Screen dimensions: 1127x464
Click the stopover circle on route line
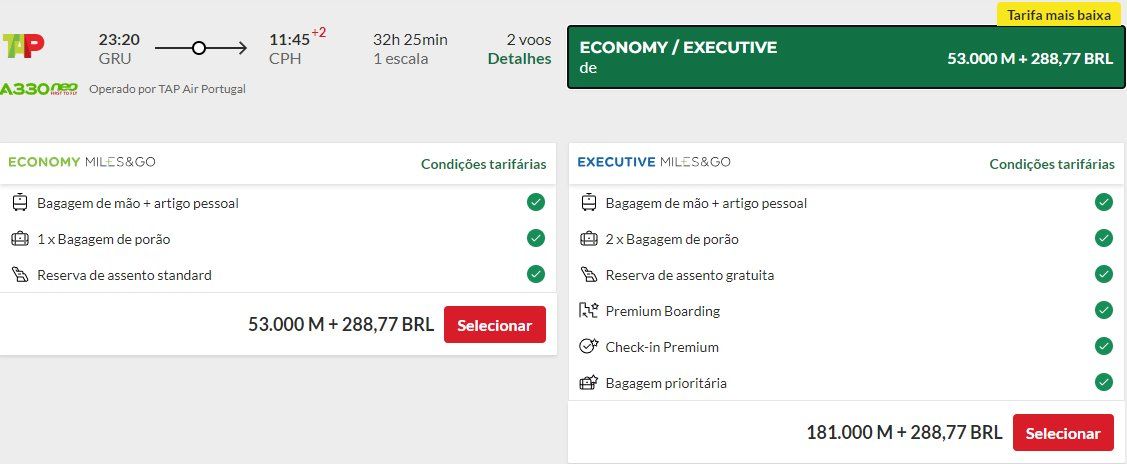(199, 47)
